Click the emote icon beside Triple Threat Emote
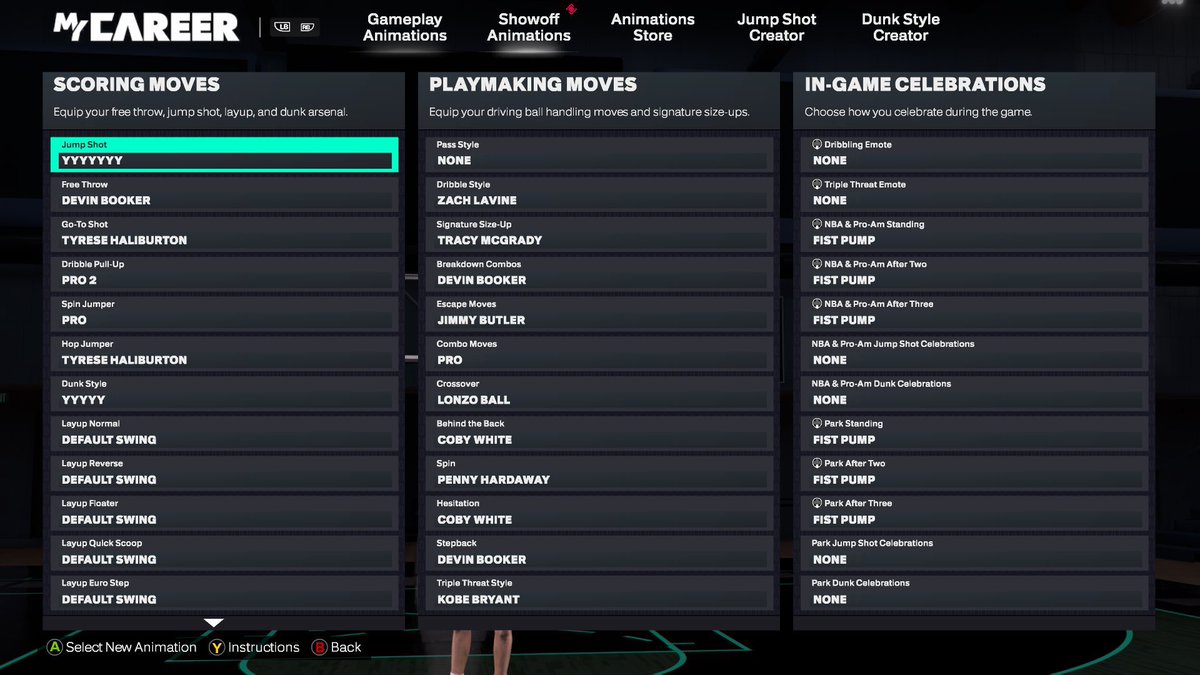 [817, 185]
